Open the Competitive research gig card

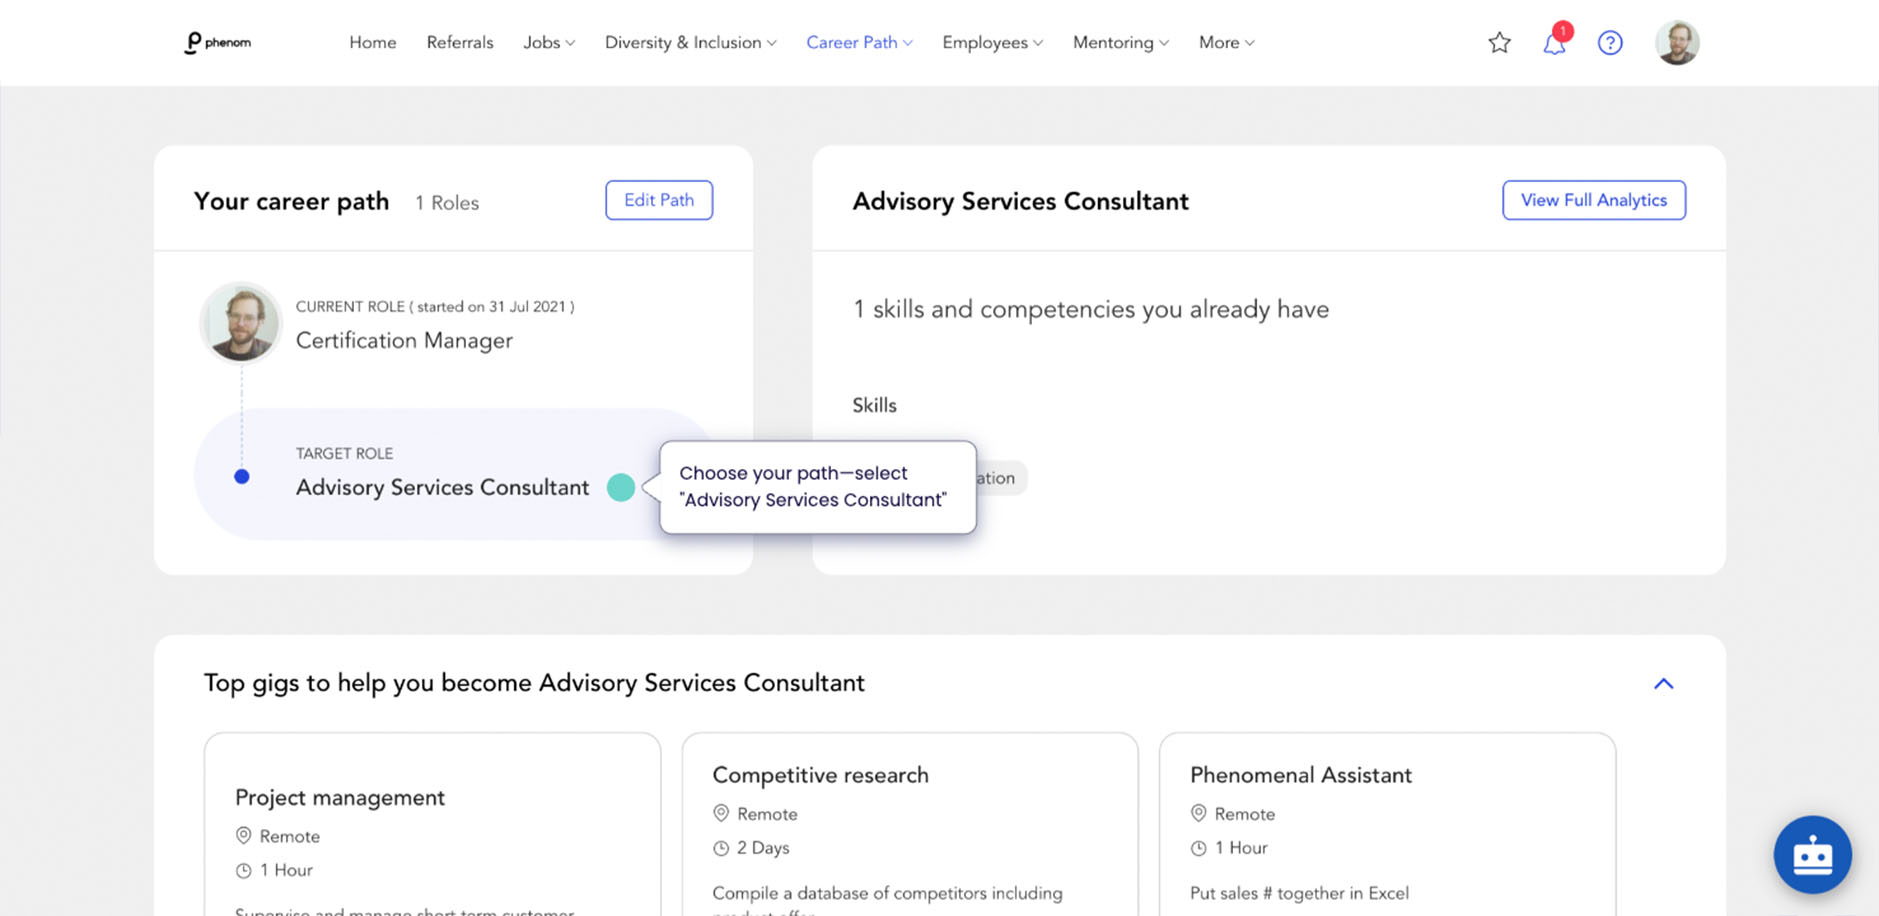click(x=910, y=824)
